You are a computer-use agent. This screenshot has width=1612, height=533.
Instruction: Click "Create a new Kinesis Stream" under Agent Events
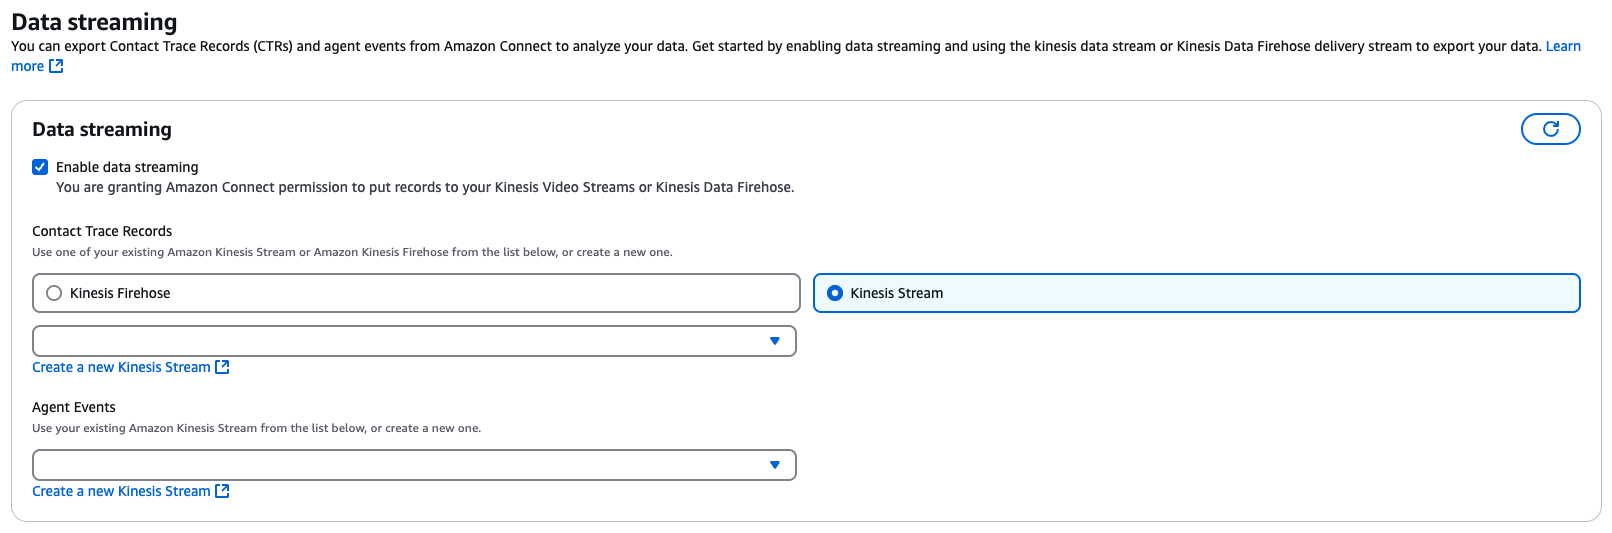(x=121, y=491)
